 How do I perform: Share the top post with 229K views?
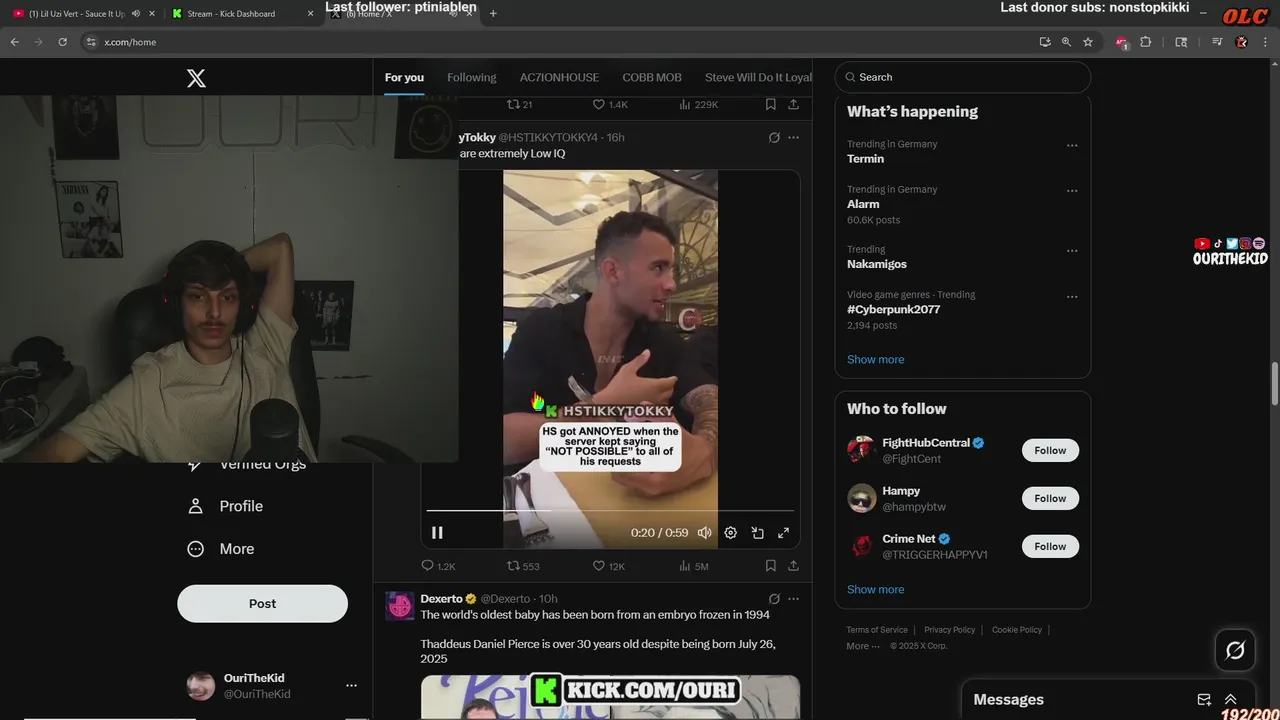click(793, 104)
